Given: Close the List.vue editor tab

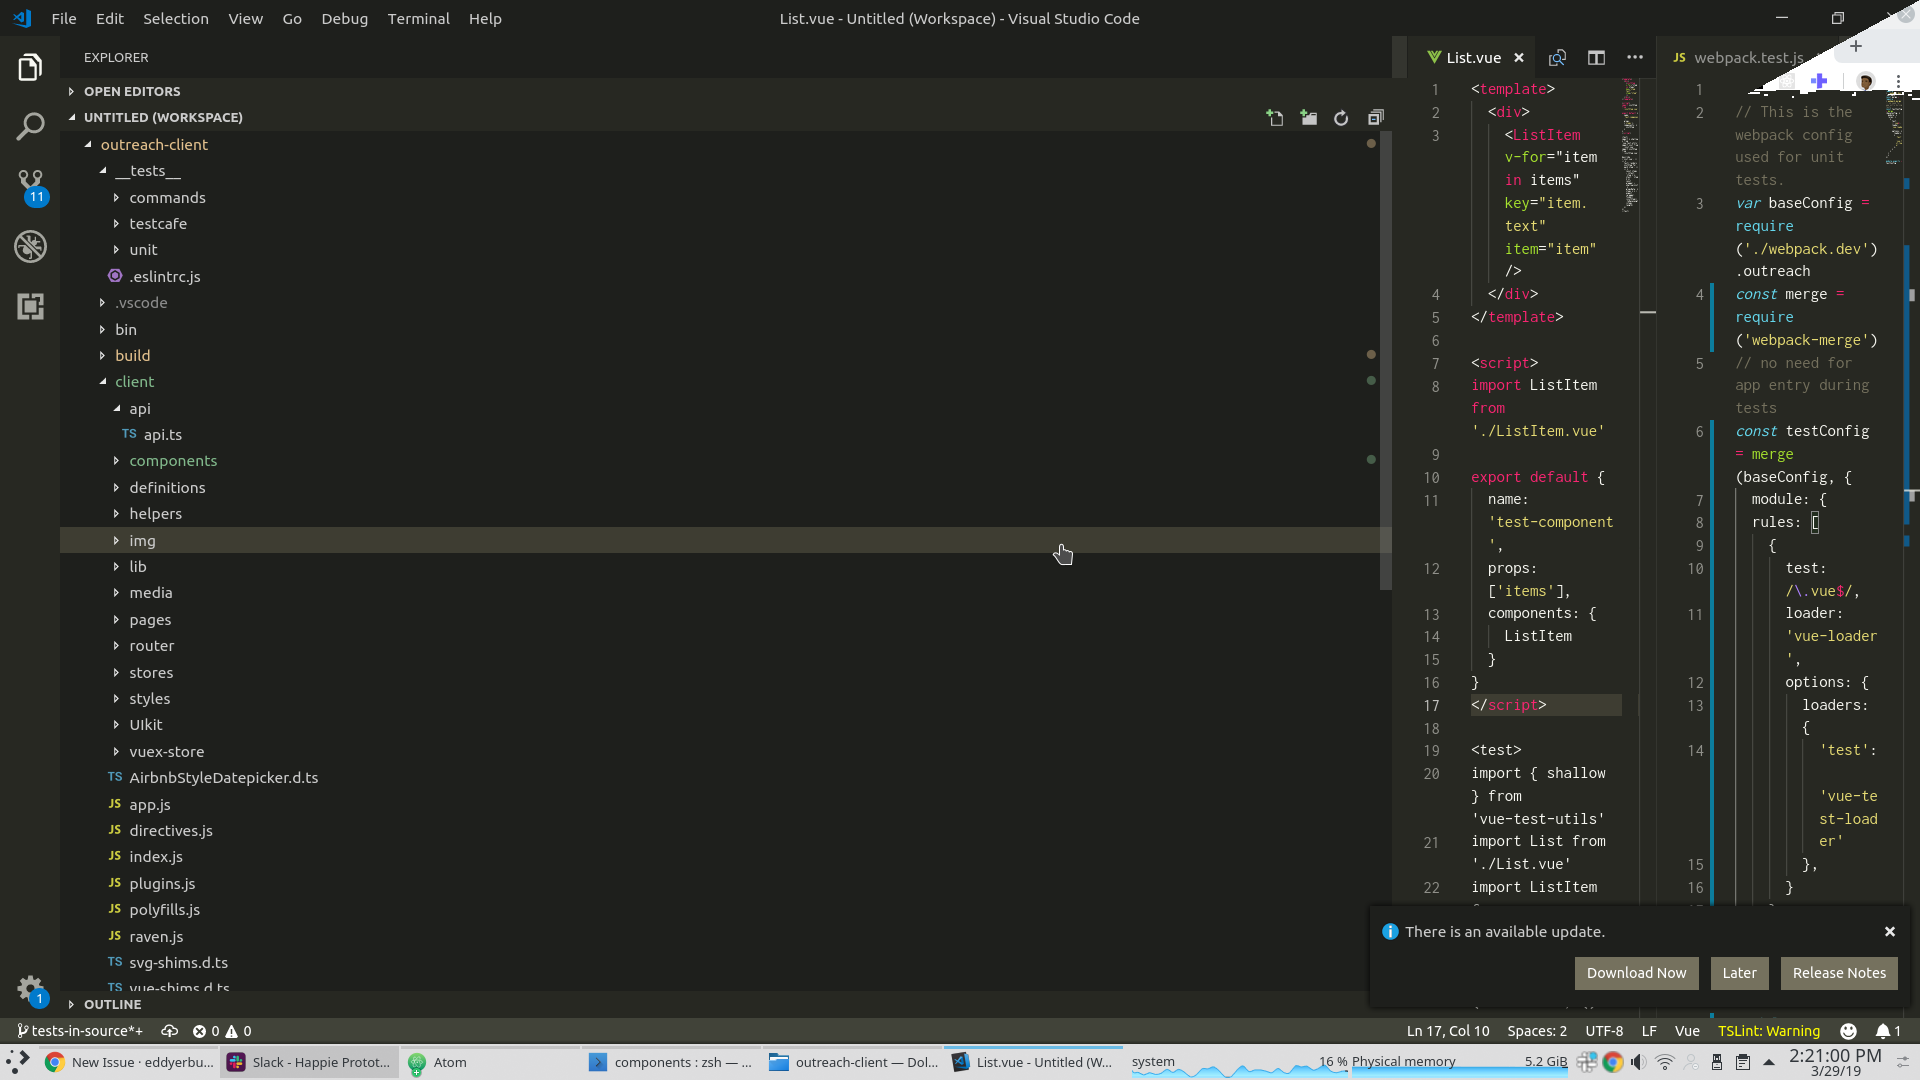Looking at the screenshot, I should (1519, 58).
